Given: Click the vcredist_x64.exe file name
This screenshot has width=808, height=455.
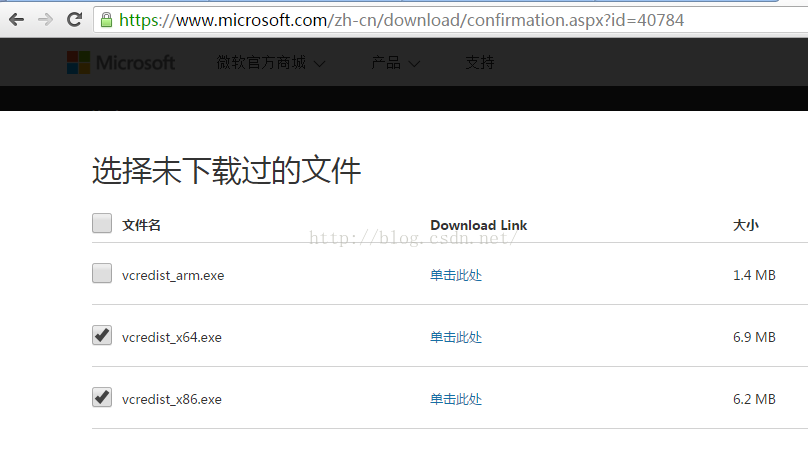Looking at the screenshot, I should pos(172,338).
